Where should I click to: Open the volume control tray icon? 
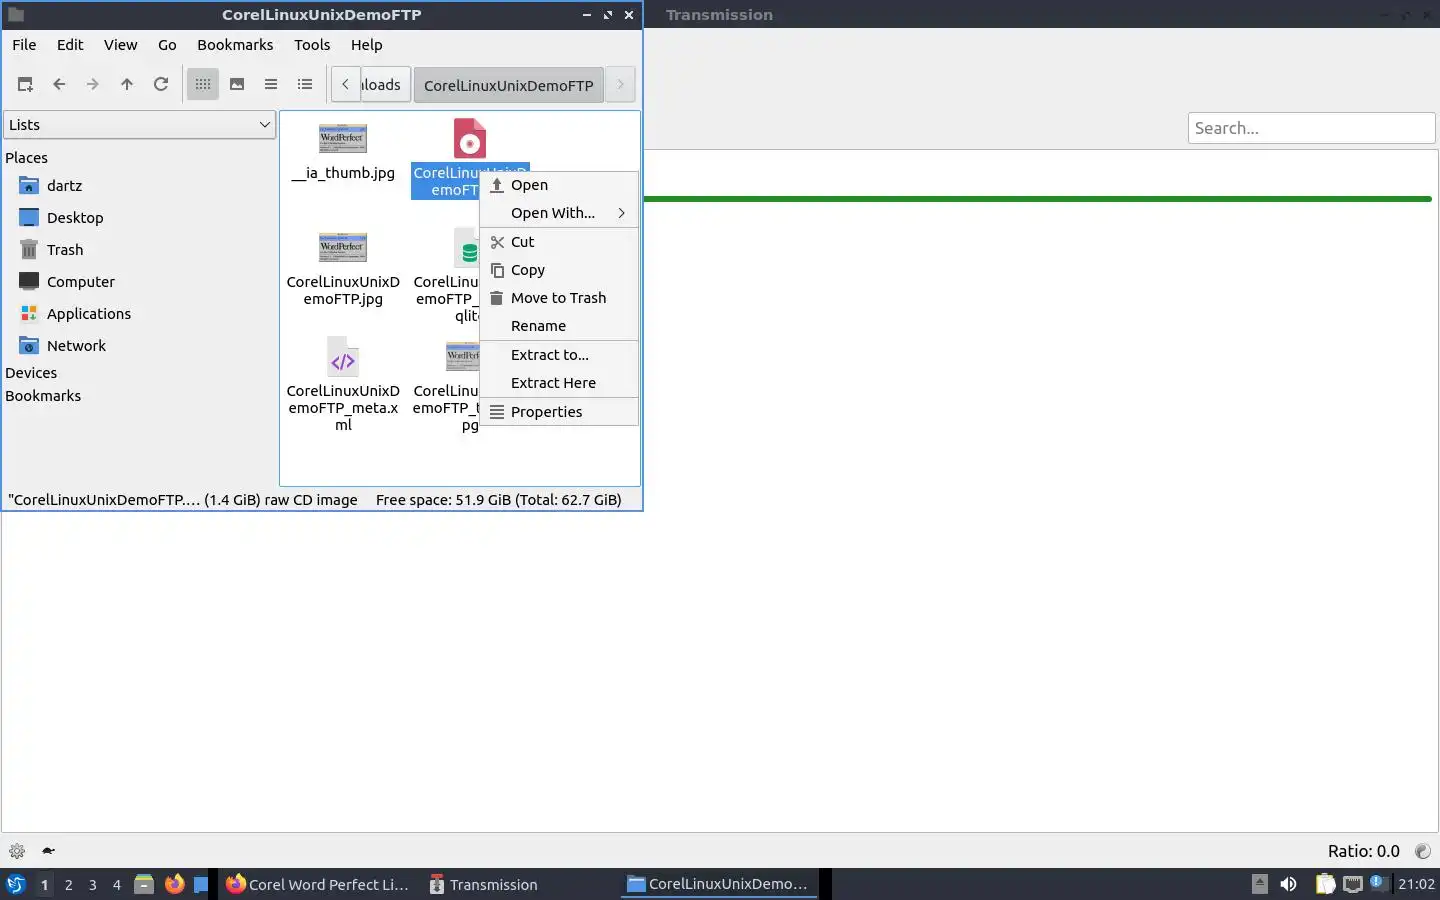[1288, 884]
